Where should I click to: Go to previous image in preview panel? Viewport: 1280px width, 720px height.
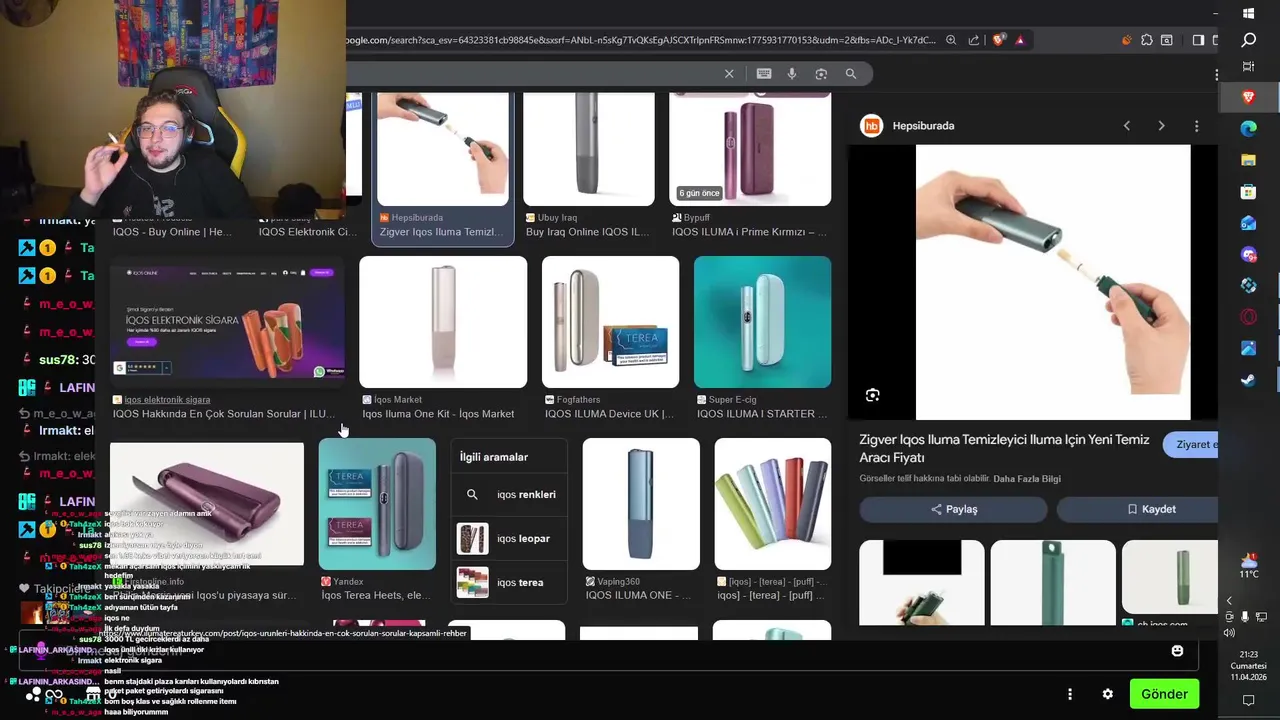coord(1127,126)
